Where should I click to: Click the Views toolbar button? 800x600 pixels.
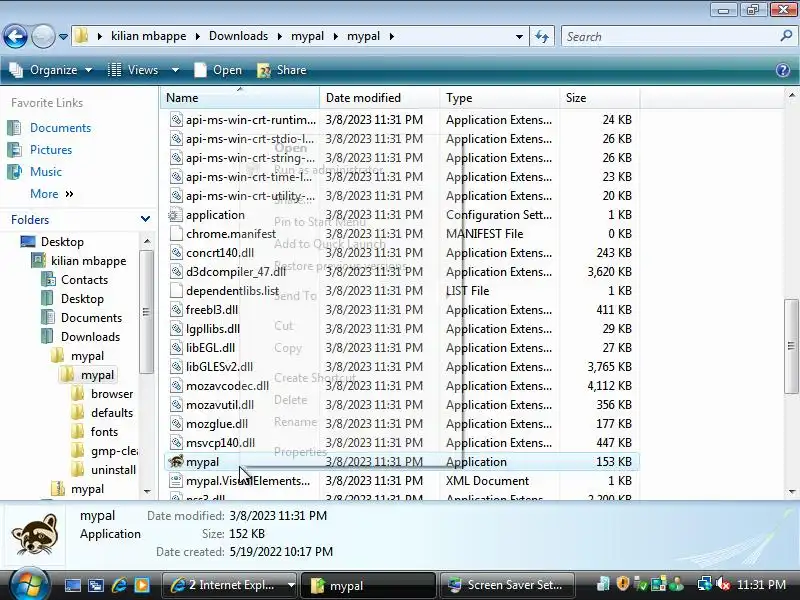coord(134,70)
